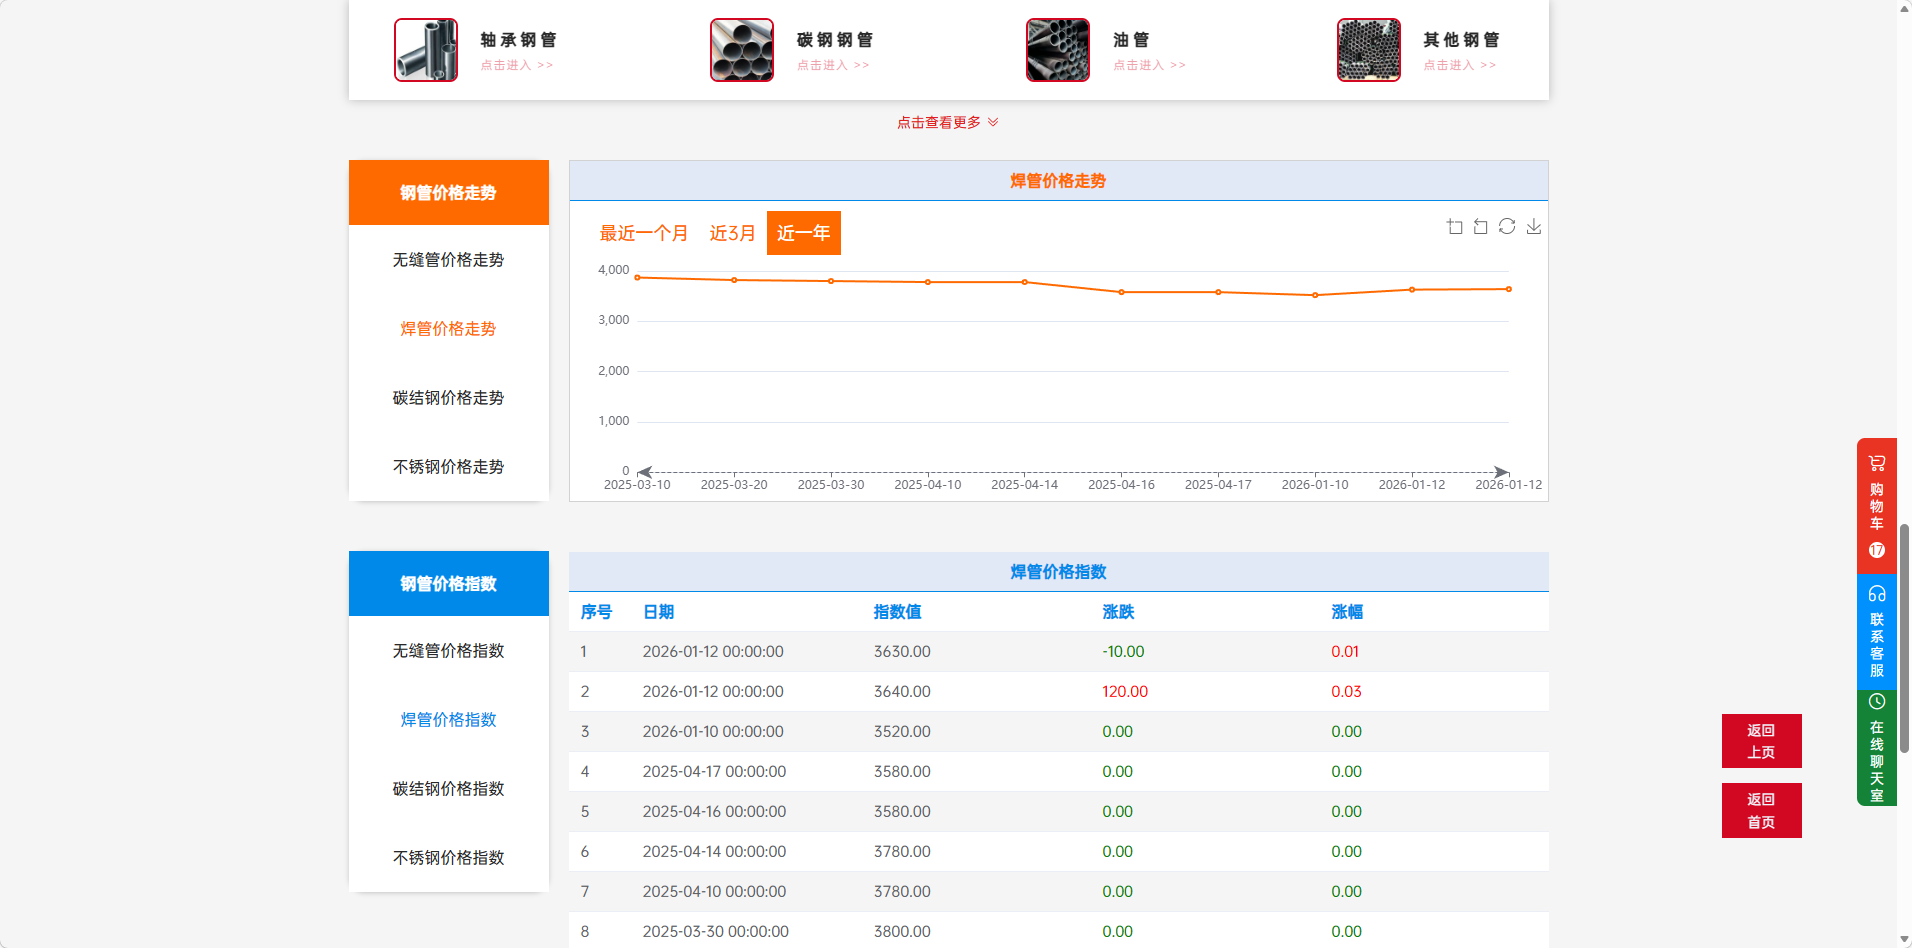Open 碳结钢价格指数 in index menu
The width and height of the screenshot is (1912, 948).
[x=448, y=789]
